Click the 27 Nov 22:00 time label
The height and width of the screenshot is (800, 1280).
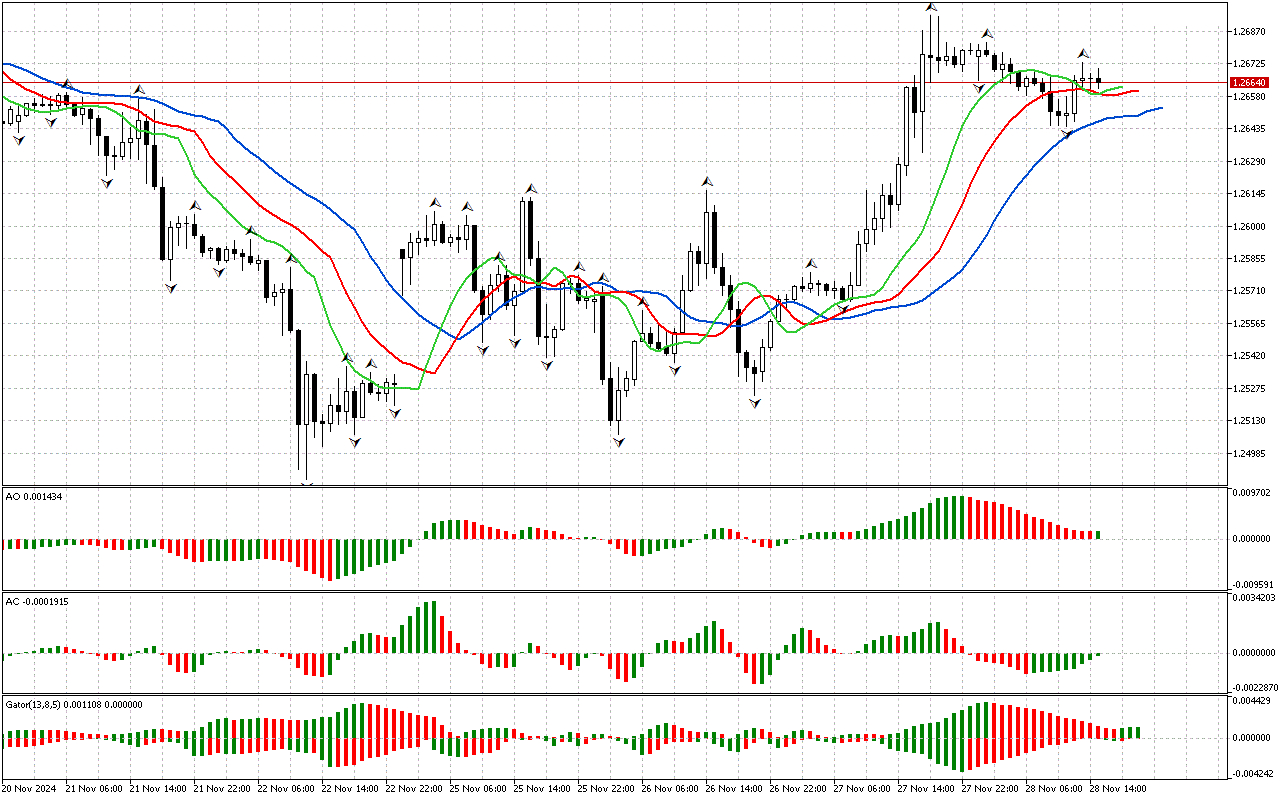[990, 788]
